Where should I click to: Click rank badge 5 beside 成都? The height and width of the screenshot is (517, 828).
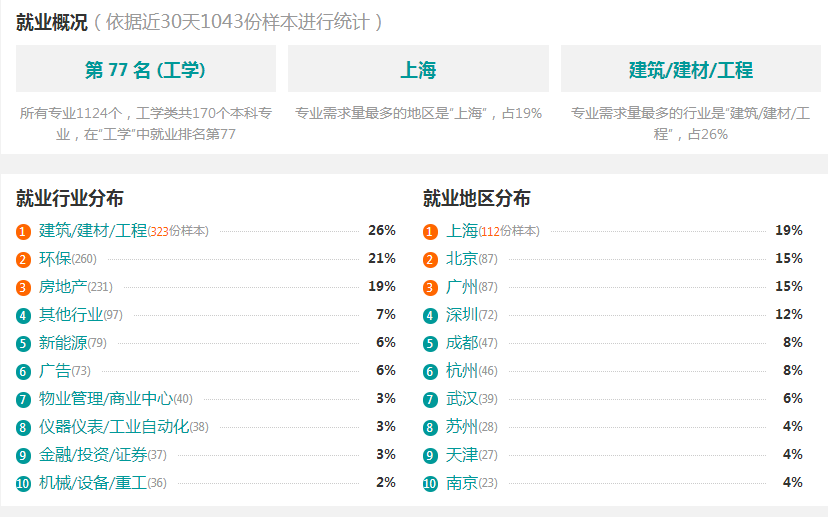pos(430,344)
